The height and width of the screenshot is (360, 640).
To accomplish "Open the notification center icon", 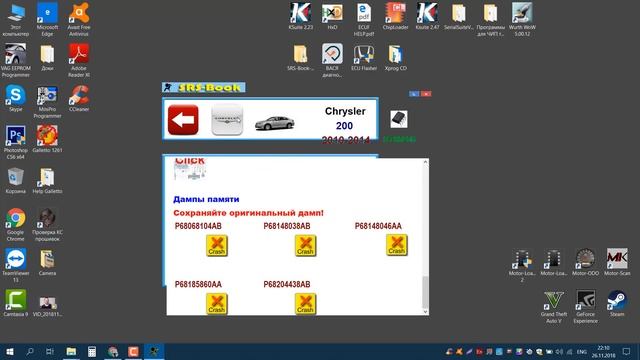I will coord(626,351).
